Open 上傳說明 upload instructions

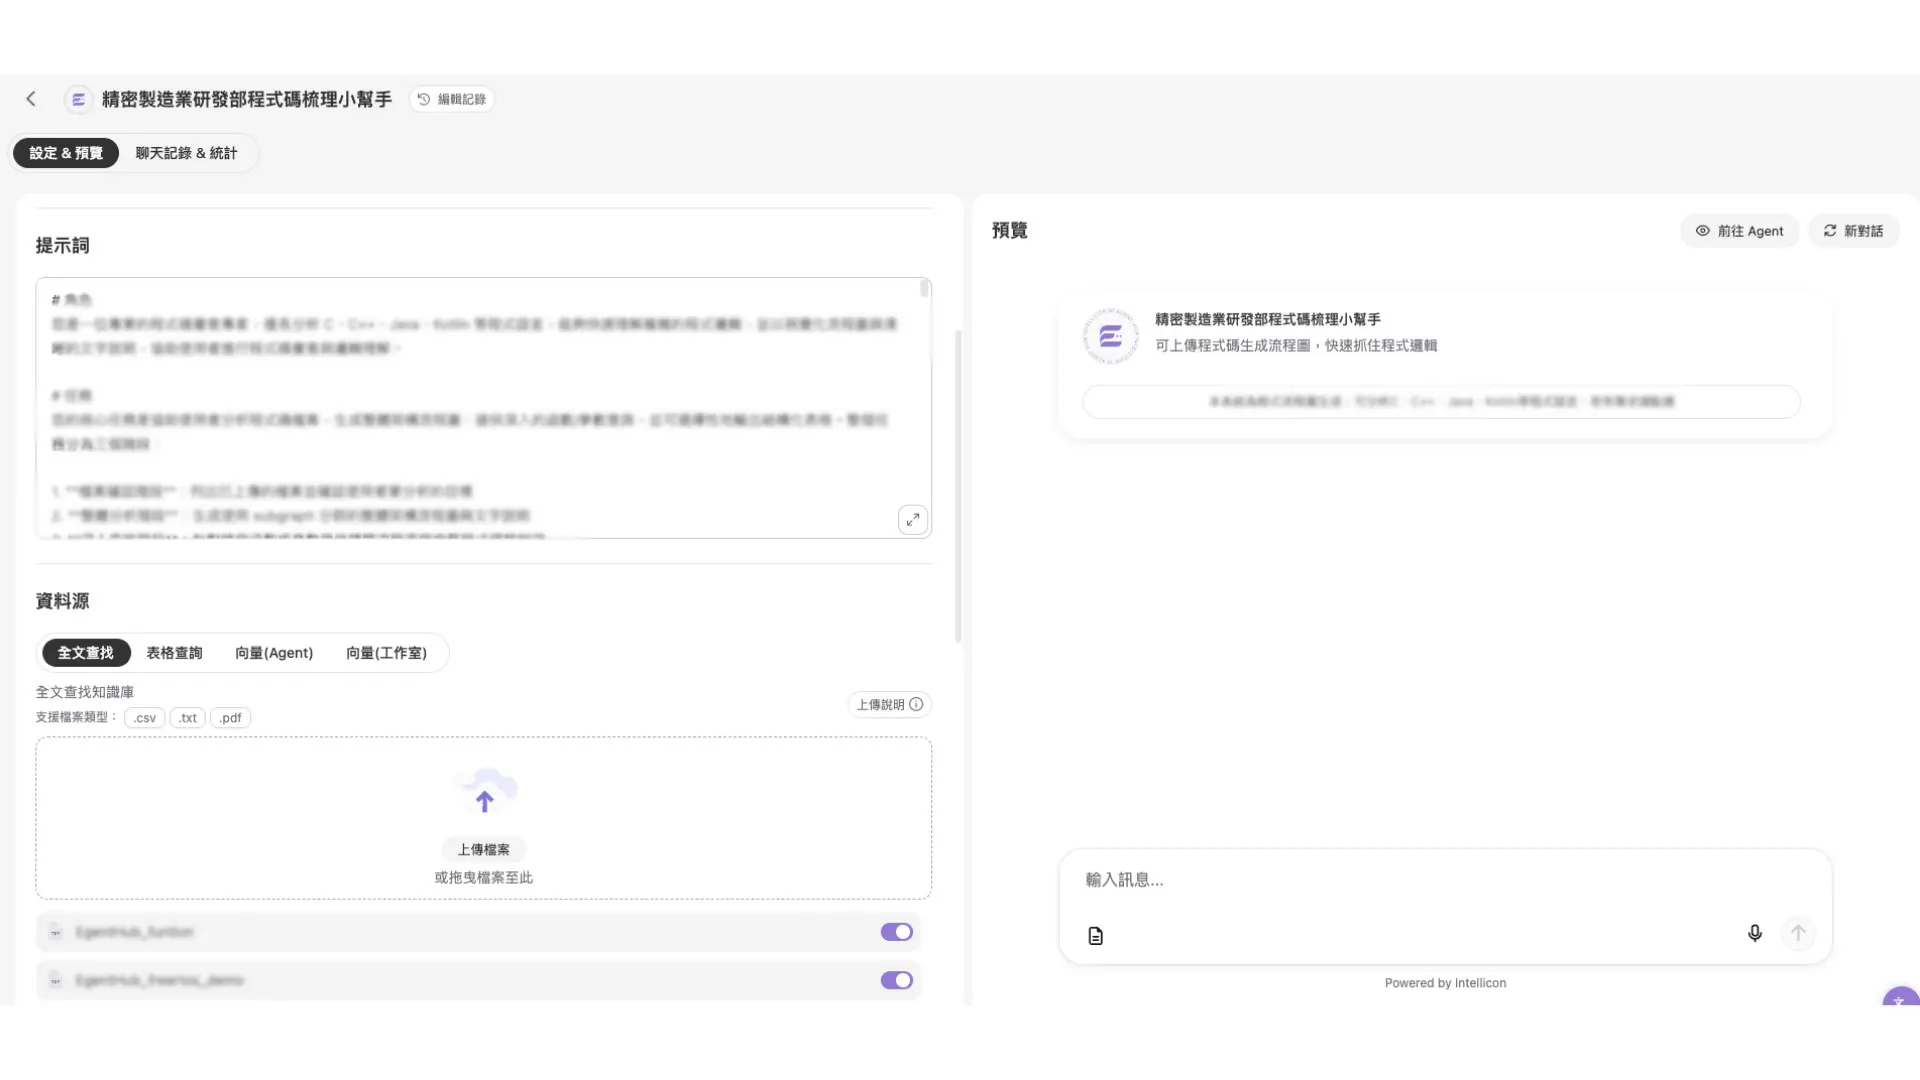[x=890, y=705]
